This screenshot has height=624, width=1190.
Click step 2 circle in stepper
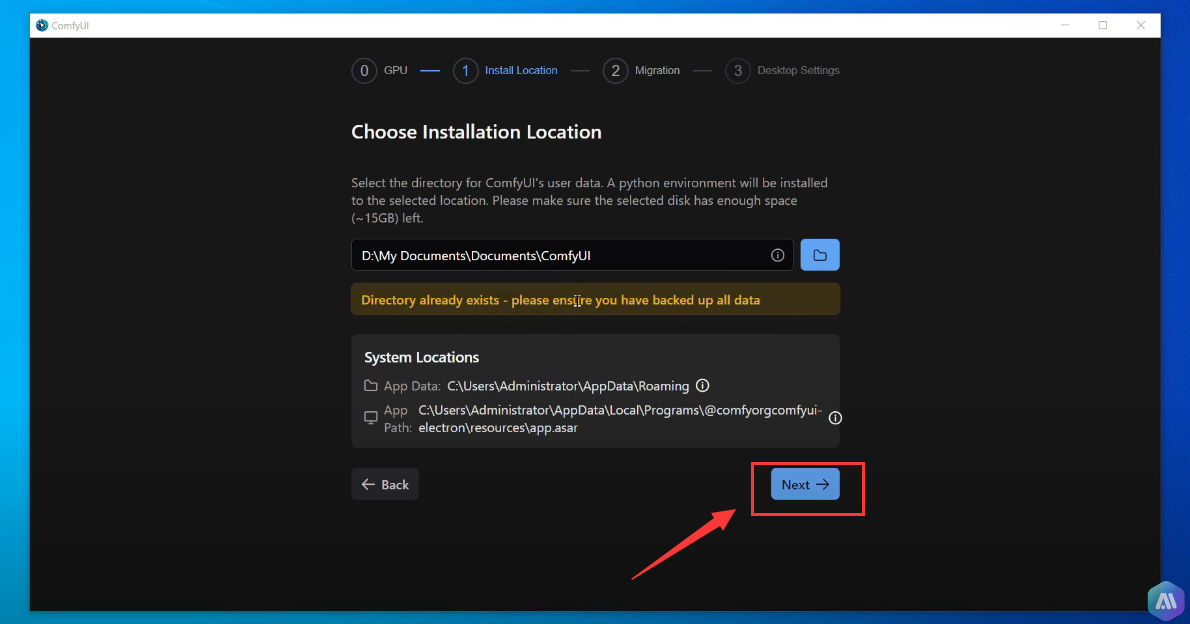(615, 71)
